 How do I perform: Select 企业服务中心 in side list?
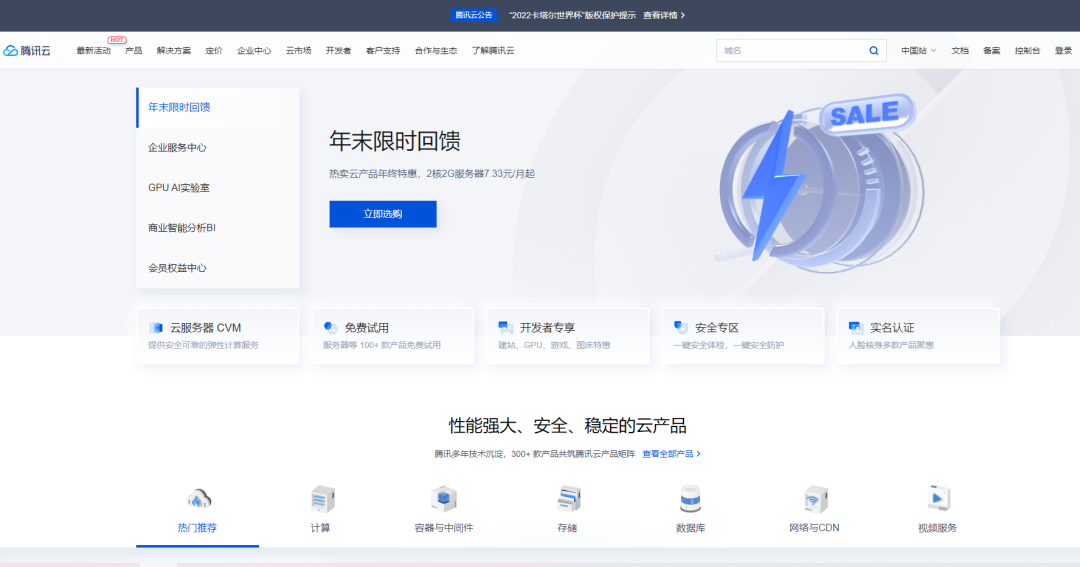(x=218, y=147)
